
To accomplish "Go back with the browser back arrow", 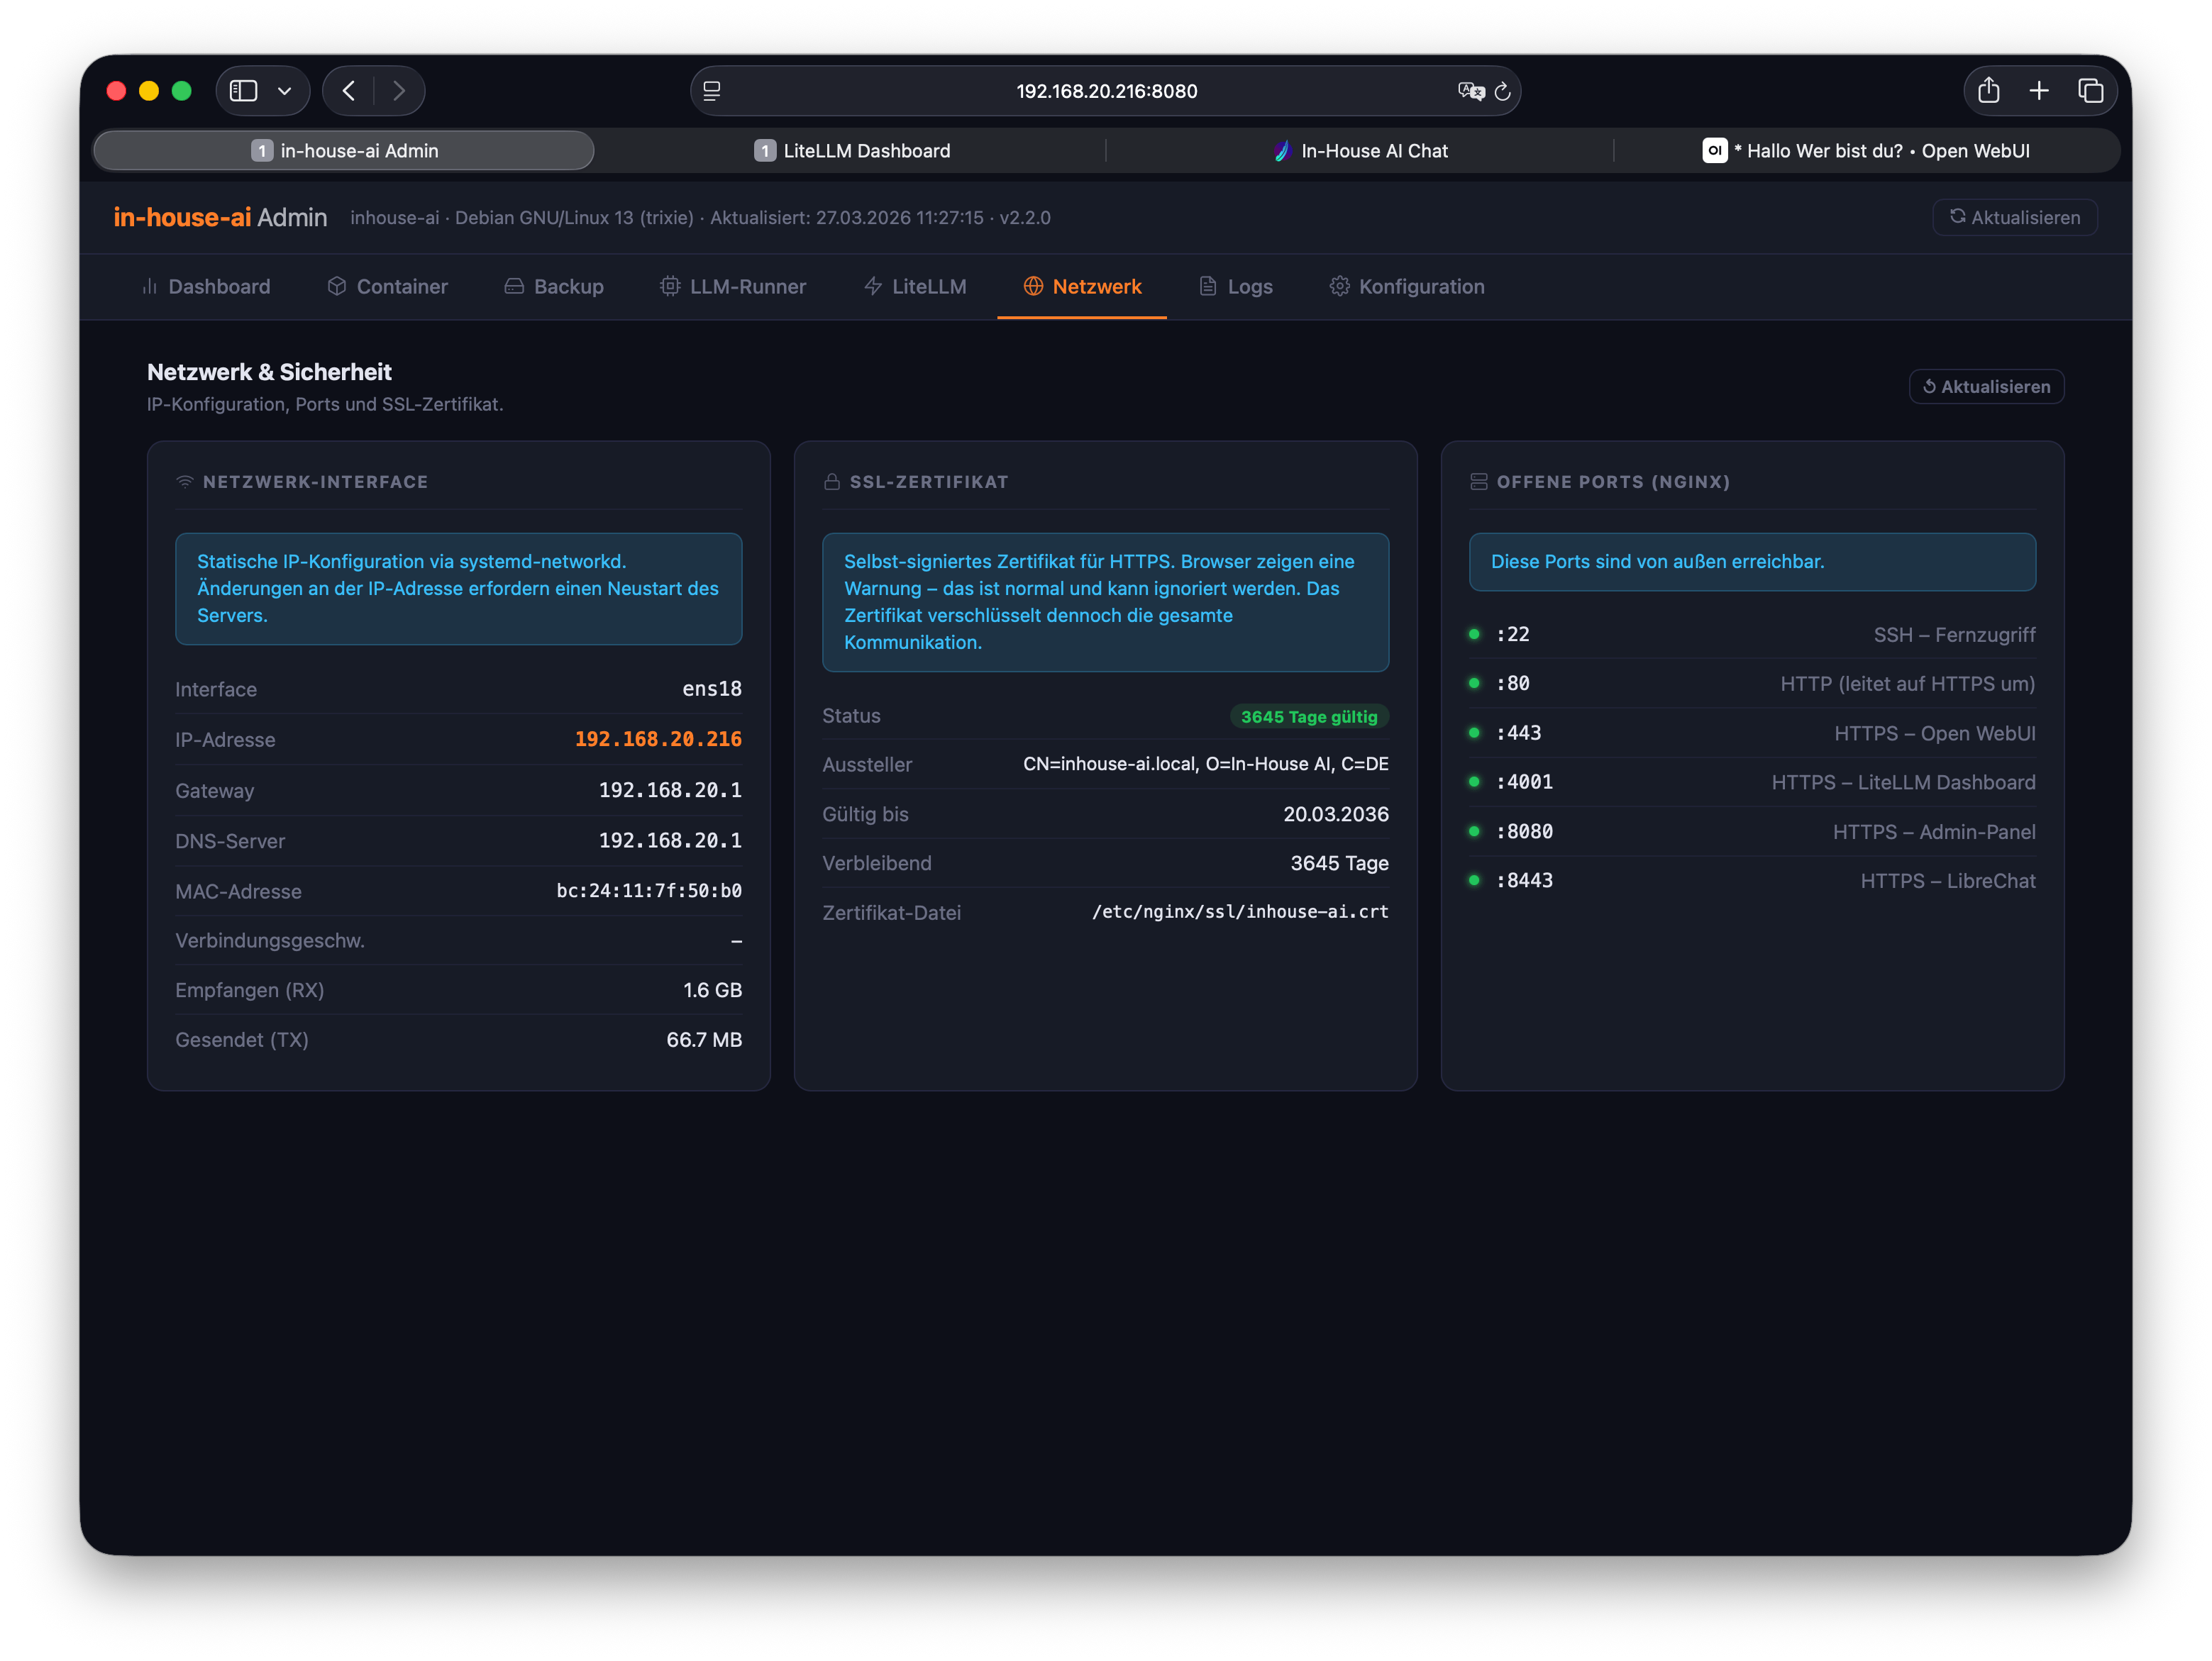I will 349,91.
